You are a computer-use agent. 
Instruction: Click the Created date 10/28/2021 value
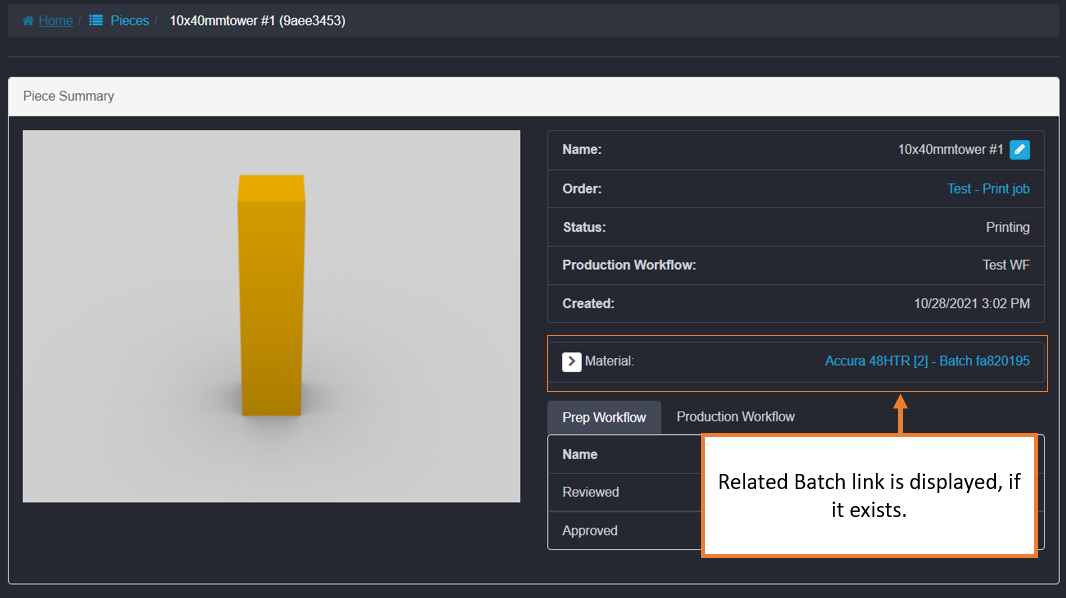coord(971,303)
